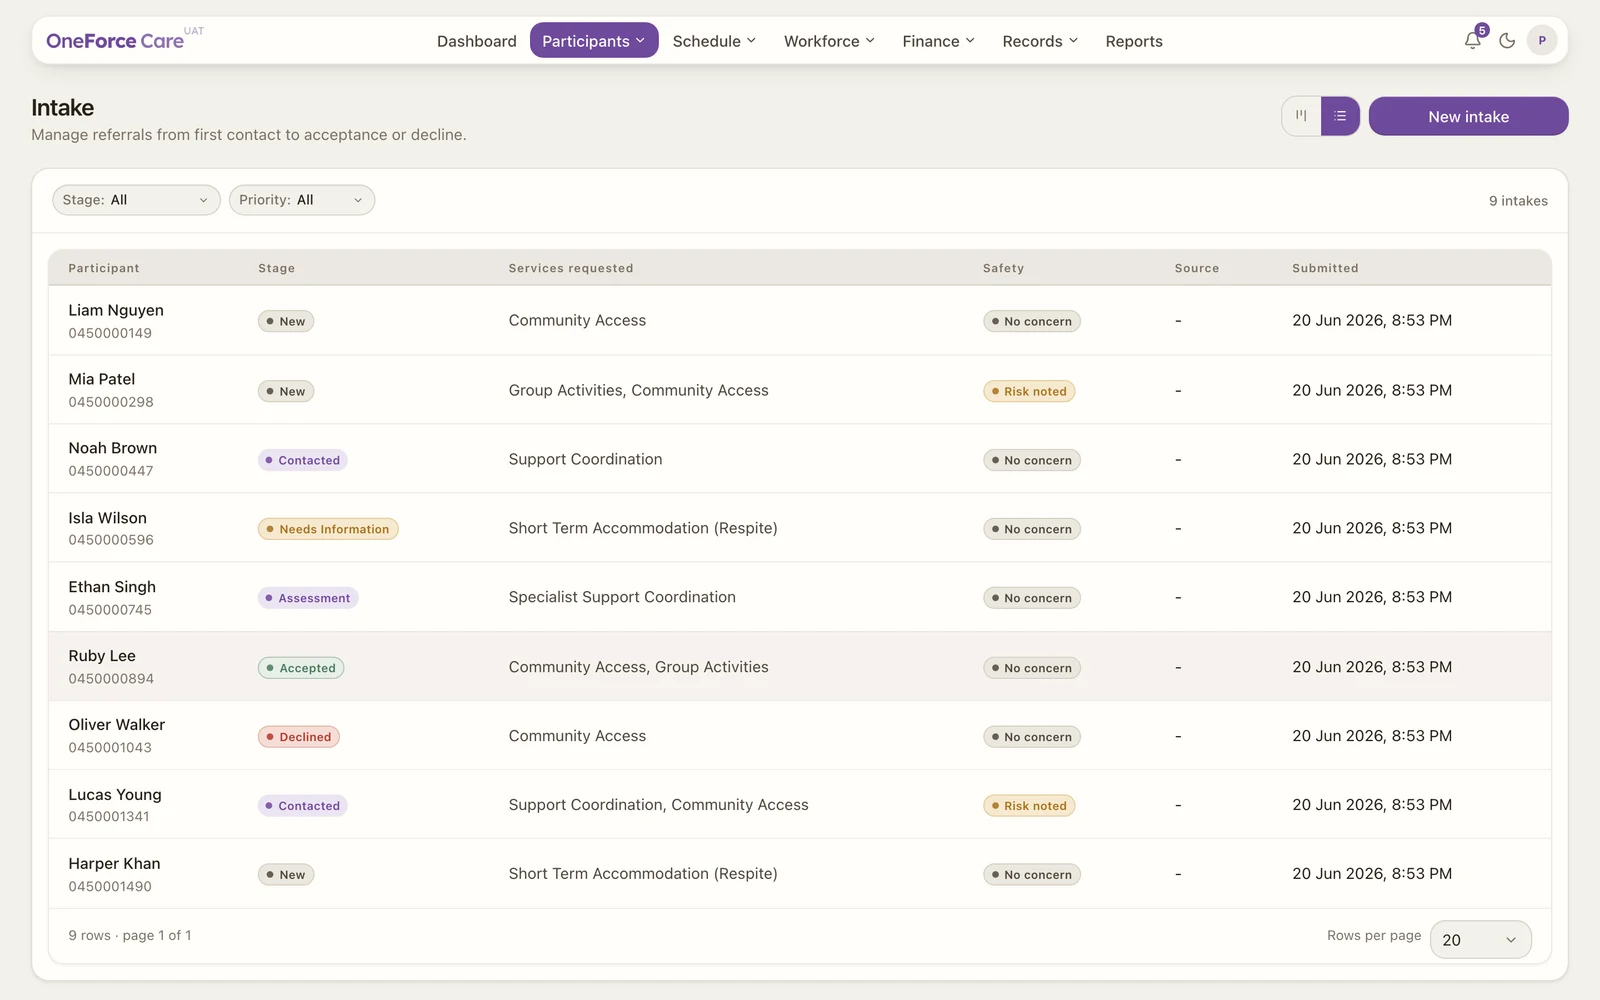Image resolution: width=1600 pixels, height=1000 pixels.
Task: Open Noah Brown's intake record
Action: click(800, 459)
